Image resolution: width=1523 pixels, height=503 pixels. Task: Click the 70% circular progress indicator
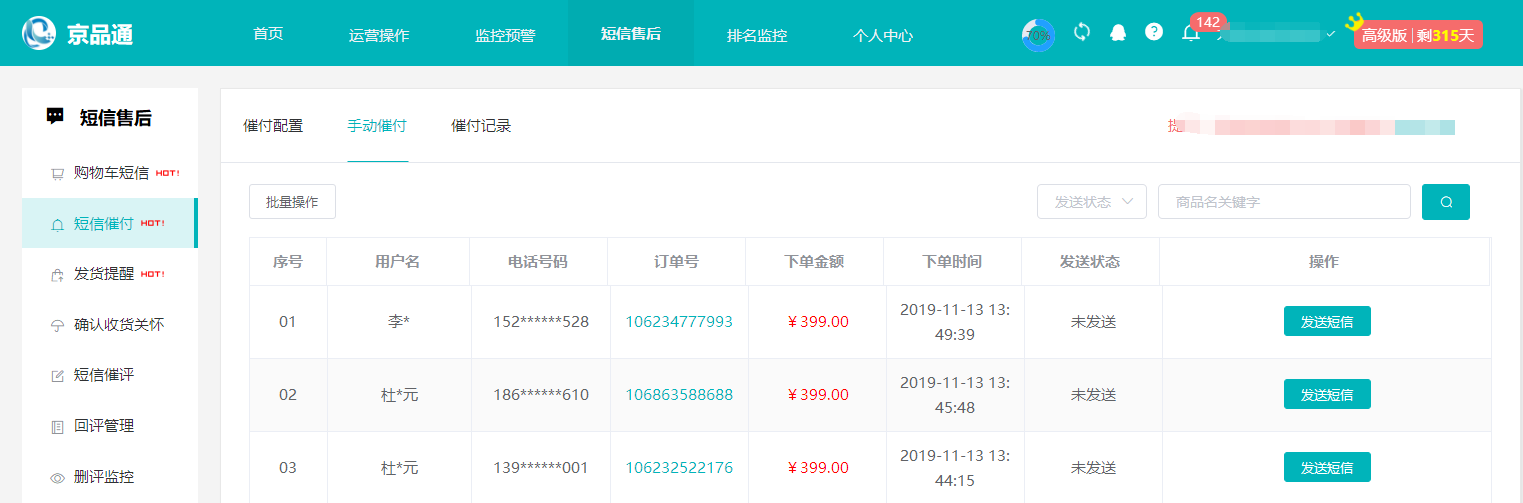(1038, 35)
